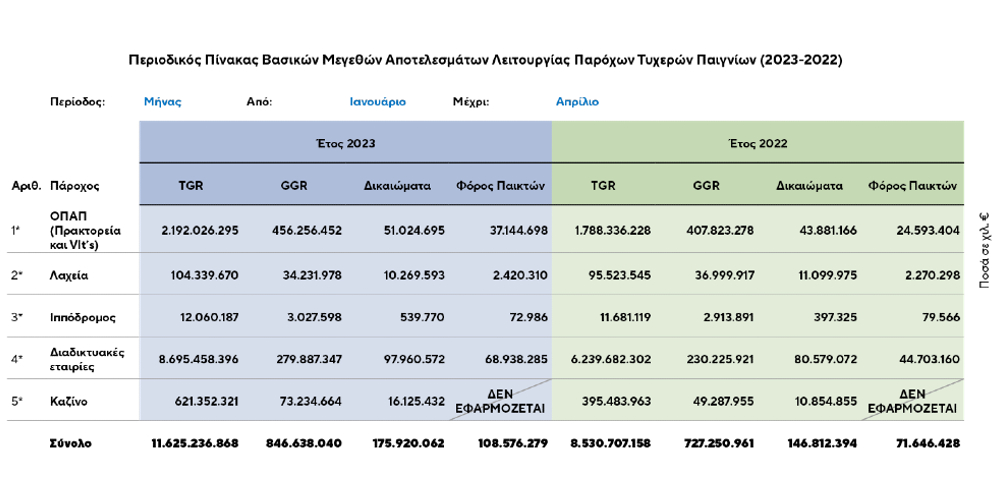
Task: Click Λαχεία 2023 TGR value 104.339.670
Action: 204,276
